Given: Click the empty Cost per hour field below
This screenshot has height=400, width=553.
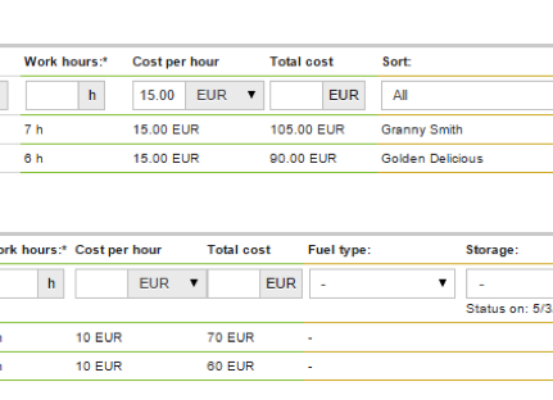Looking at the screenshot, I should tap(102, 284).
